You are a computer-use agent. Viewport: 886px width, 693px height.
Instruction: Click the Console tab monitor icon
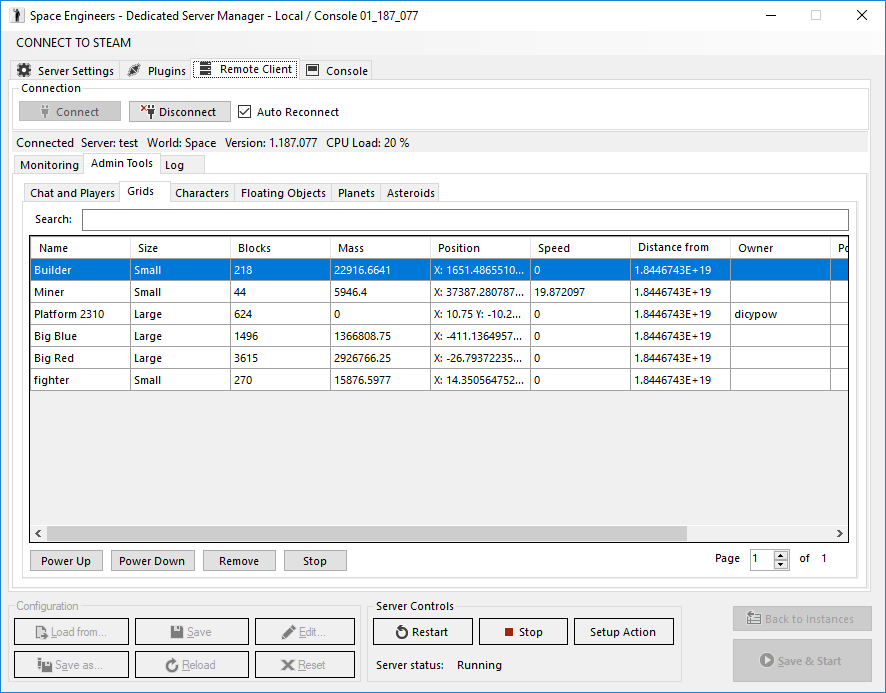click(312, 70)
